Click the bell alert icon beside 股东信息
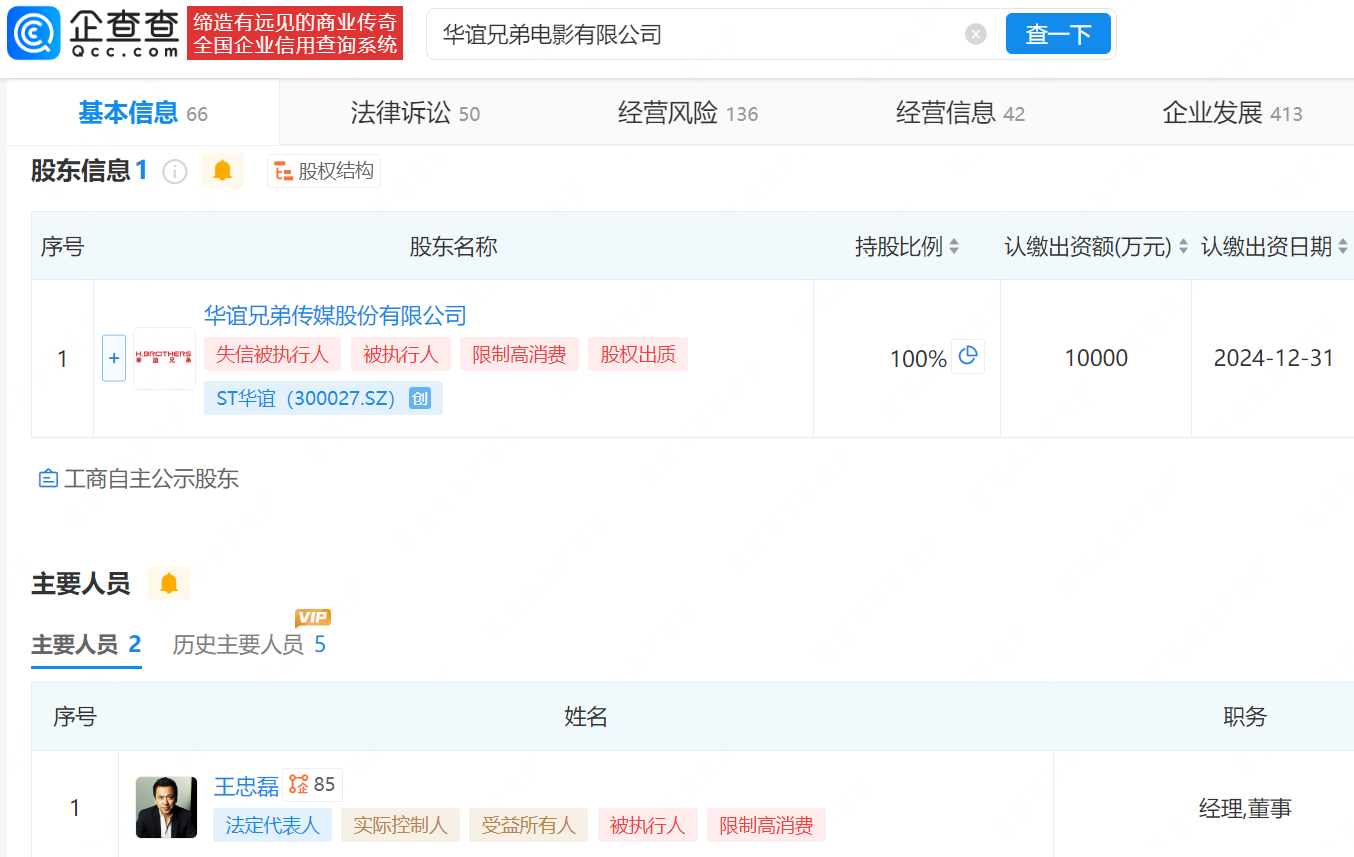Viewport: 1354px width, 857px height. pyautogui.click(x=223, y=171)
